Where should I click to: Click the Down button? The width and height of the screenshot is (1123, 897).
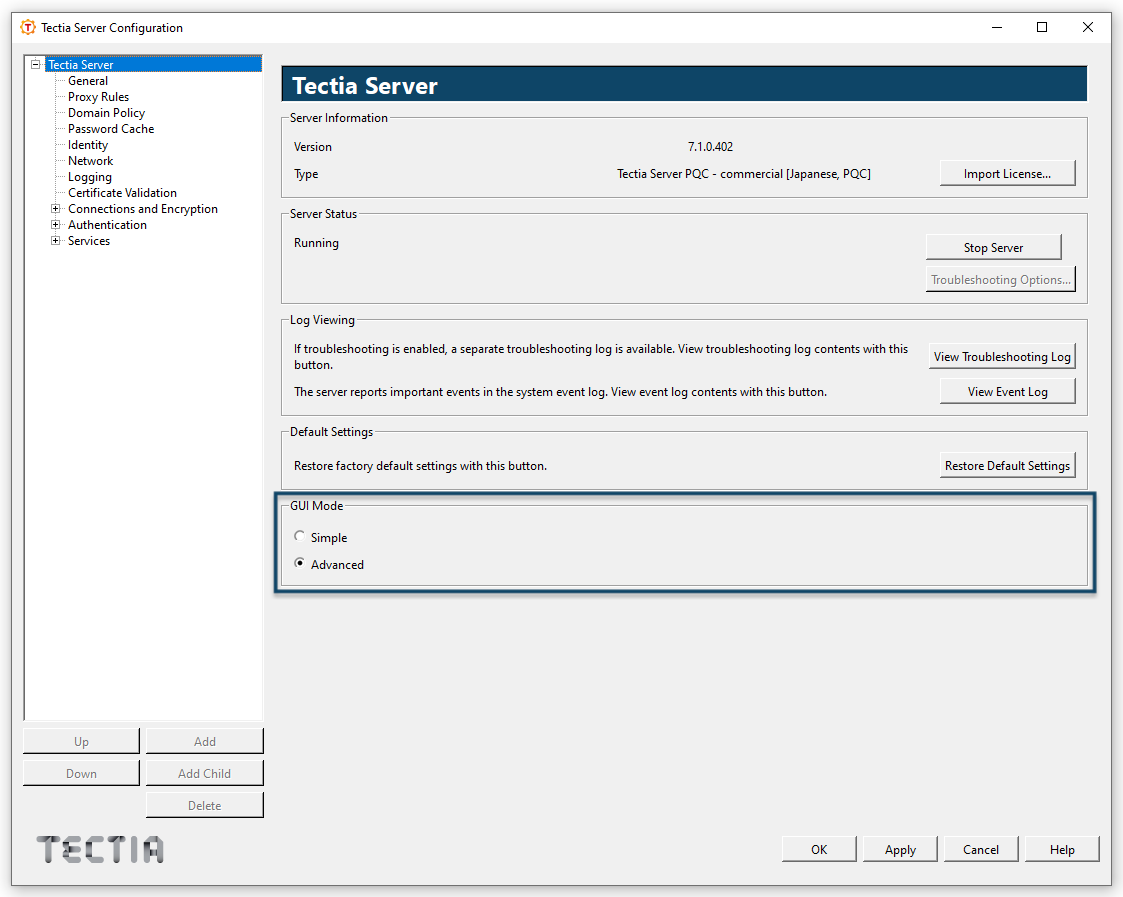[82, 773]
